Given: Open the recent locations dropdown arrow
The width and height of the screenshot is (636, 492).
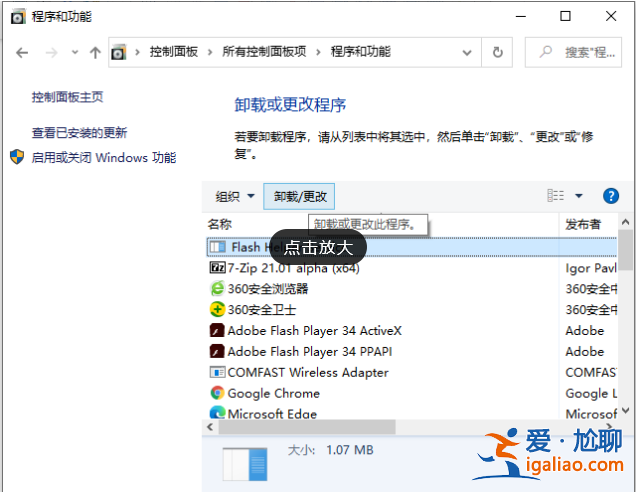Looking at the screenshot, I should coord(75,52).
